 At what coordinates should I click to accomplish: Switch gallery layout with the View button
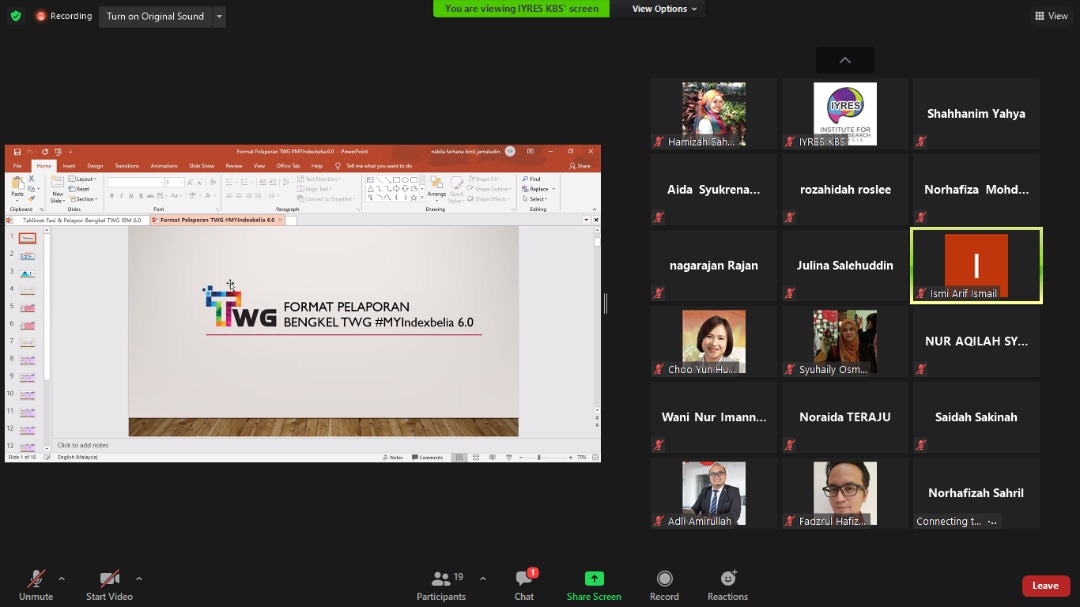pos(1051,16)
